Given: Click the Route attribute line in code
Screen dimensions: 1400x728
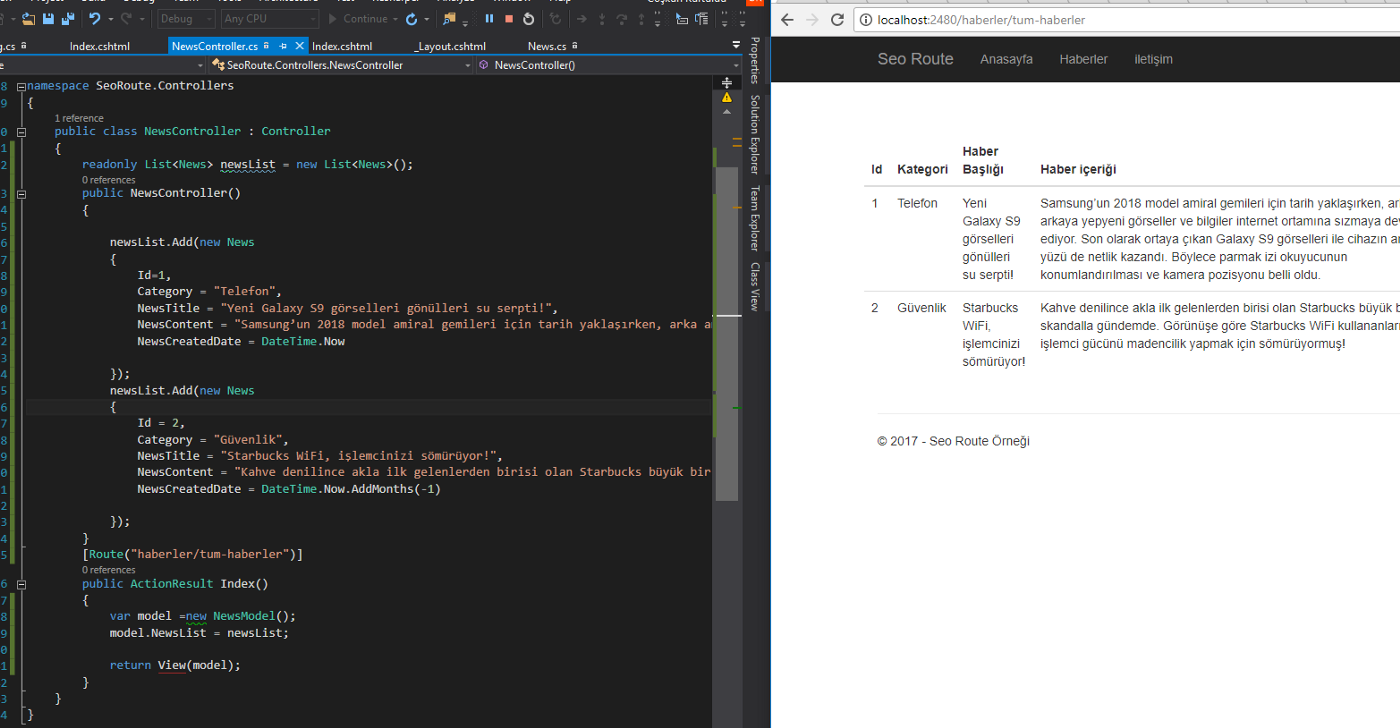Looking at the screenshot, I should click(192, 554).
